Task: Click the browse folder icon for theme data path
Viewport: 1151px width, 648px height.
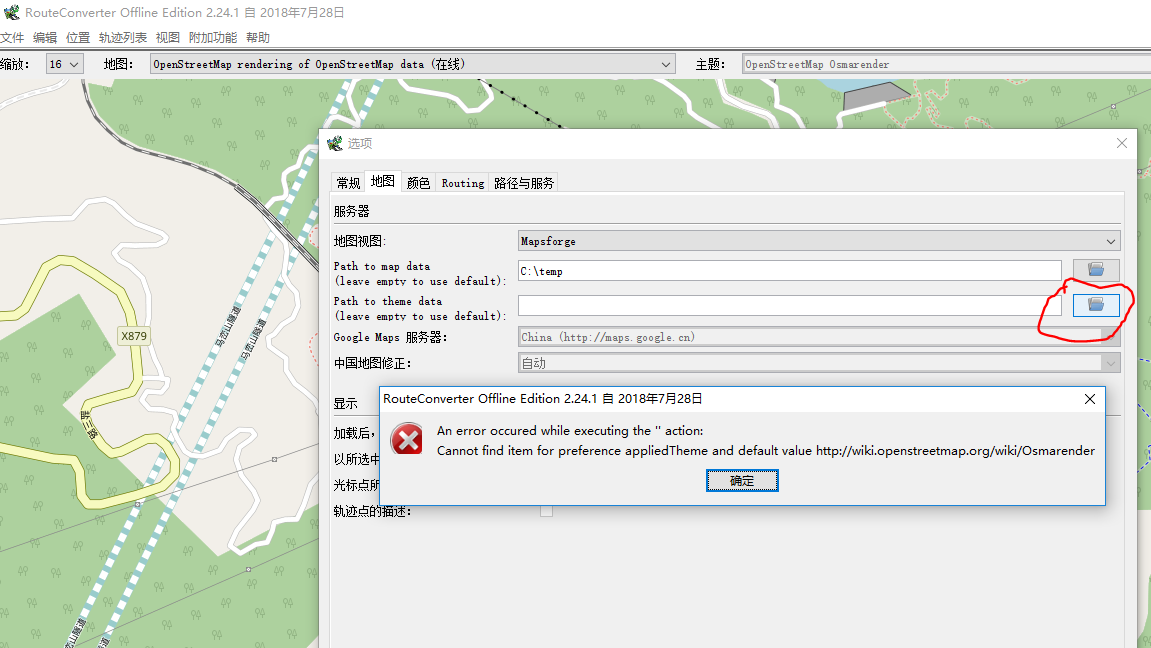Action: click(x=1096, y=305)
